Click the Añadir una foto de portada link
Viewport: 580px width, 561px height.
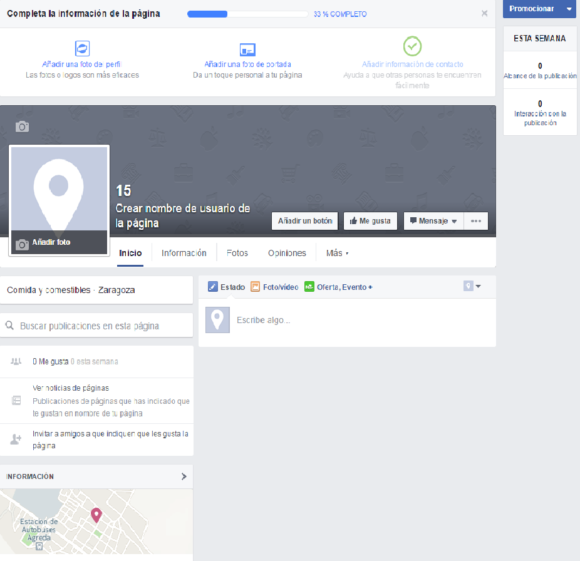tap(247, 64)
